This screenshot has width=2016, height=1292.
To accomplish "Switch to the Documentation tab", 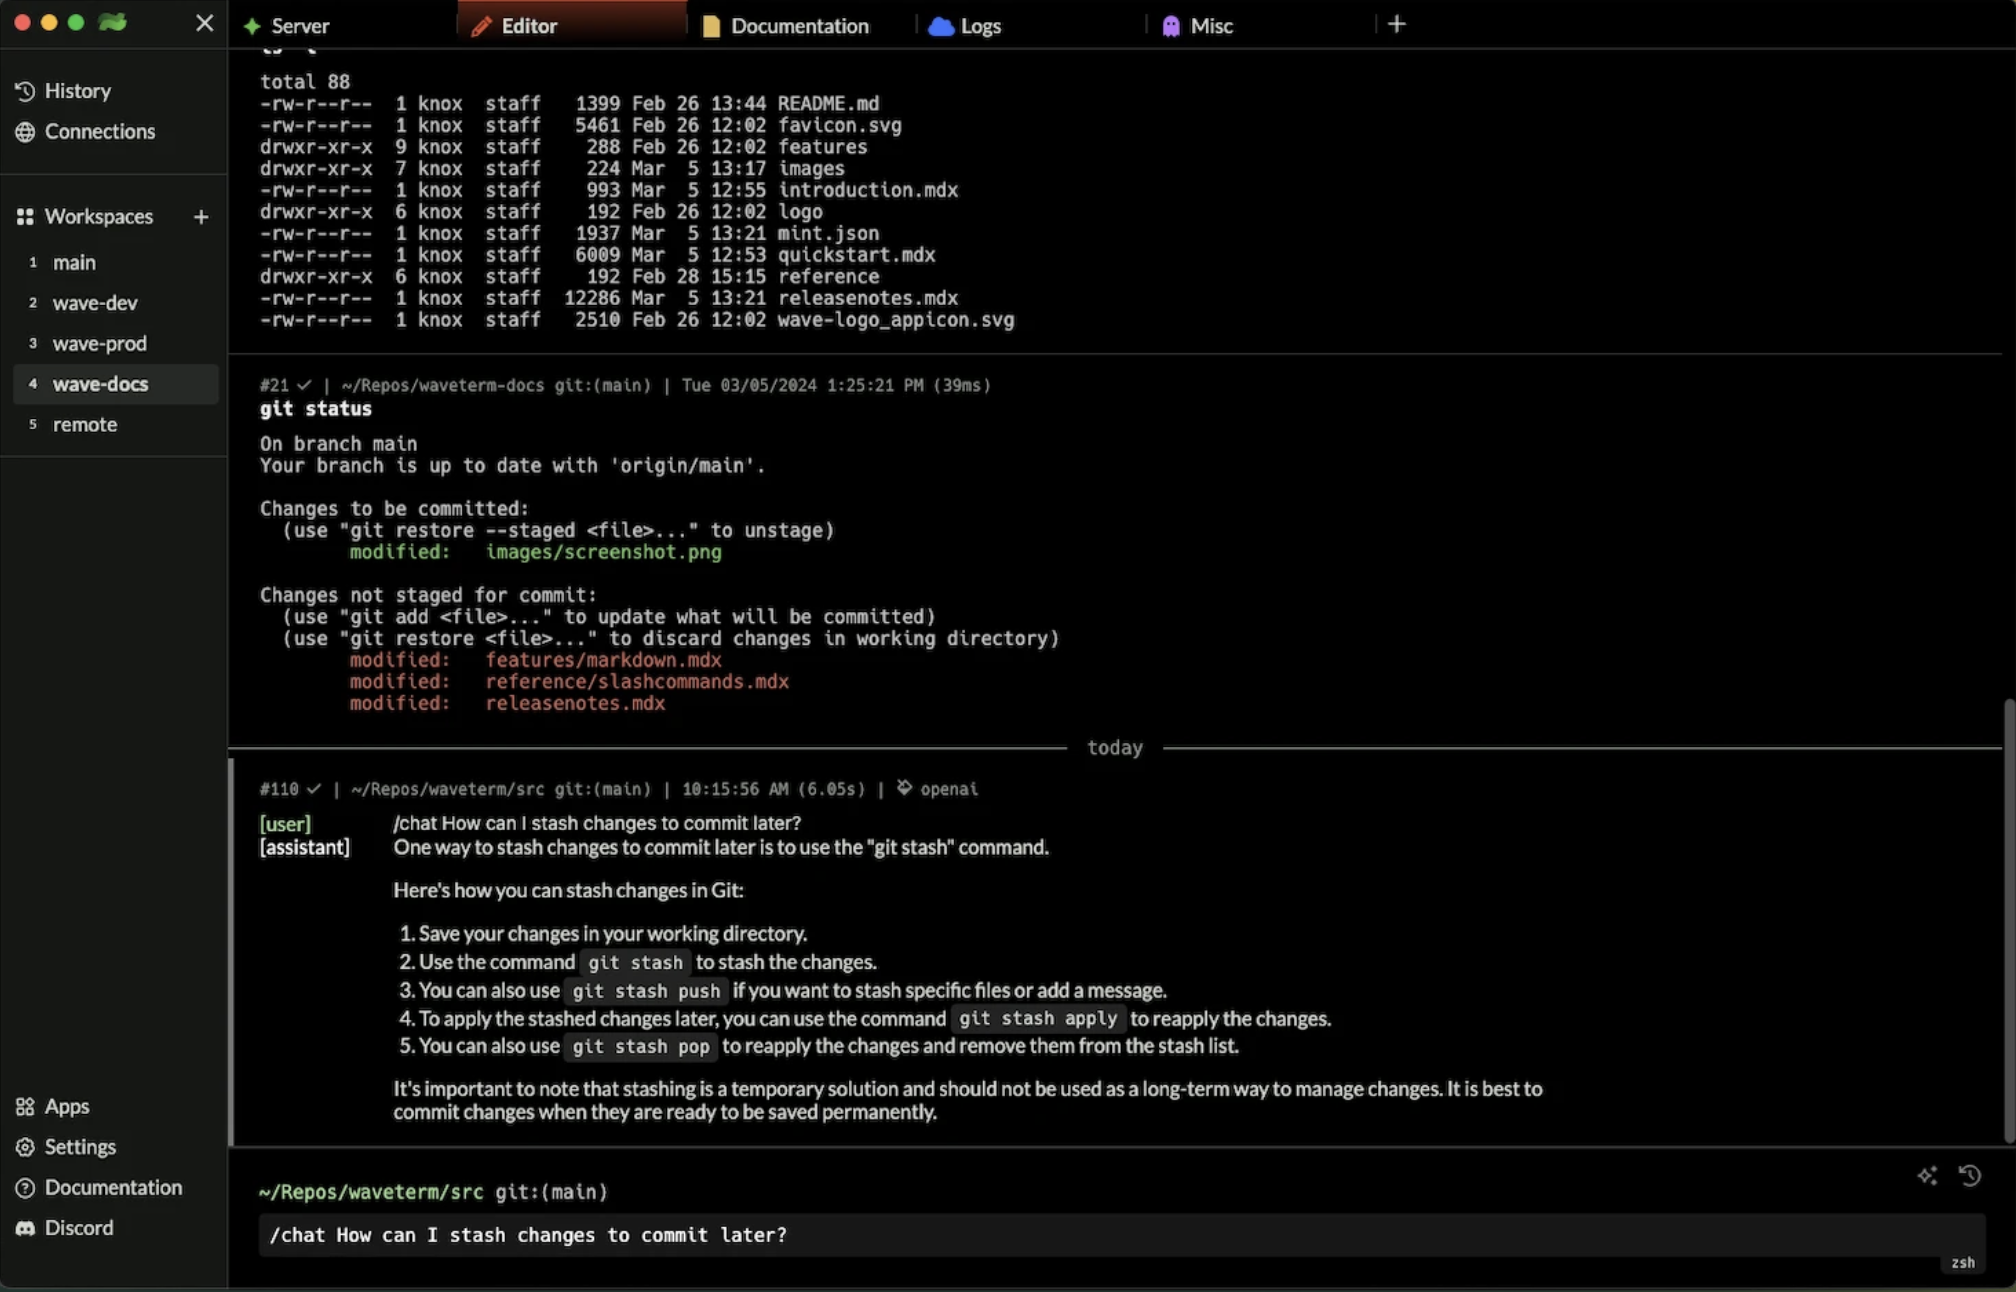I will pyautogui.click(x=800, y=25).
